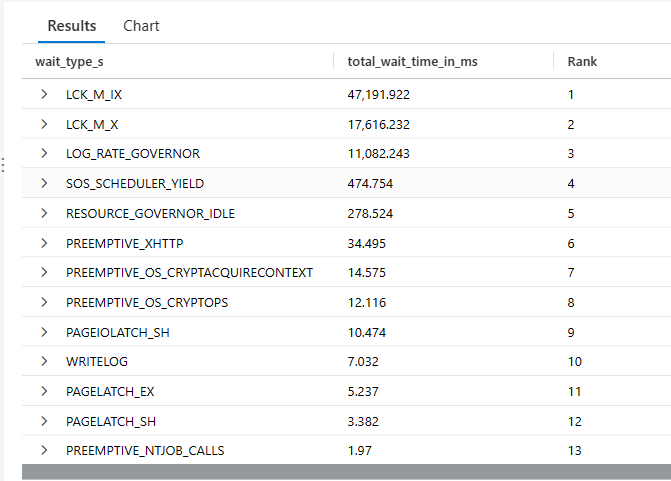Switch to the Chart tab
Viewport: 671px width, 481px height.
141,26
